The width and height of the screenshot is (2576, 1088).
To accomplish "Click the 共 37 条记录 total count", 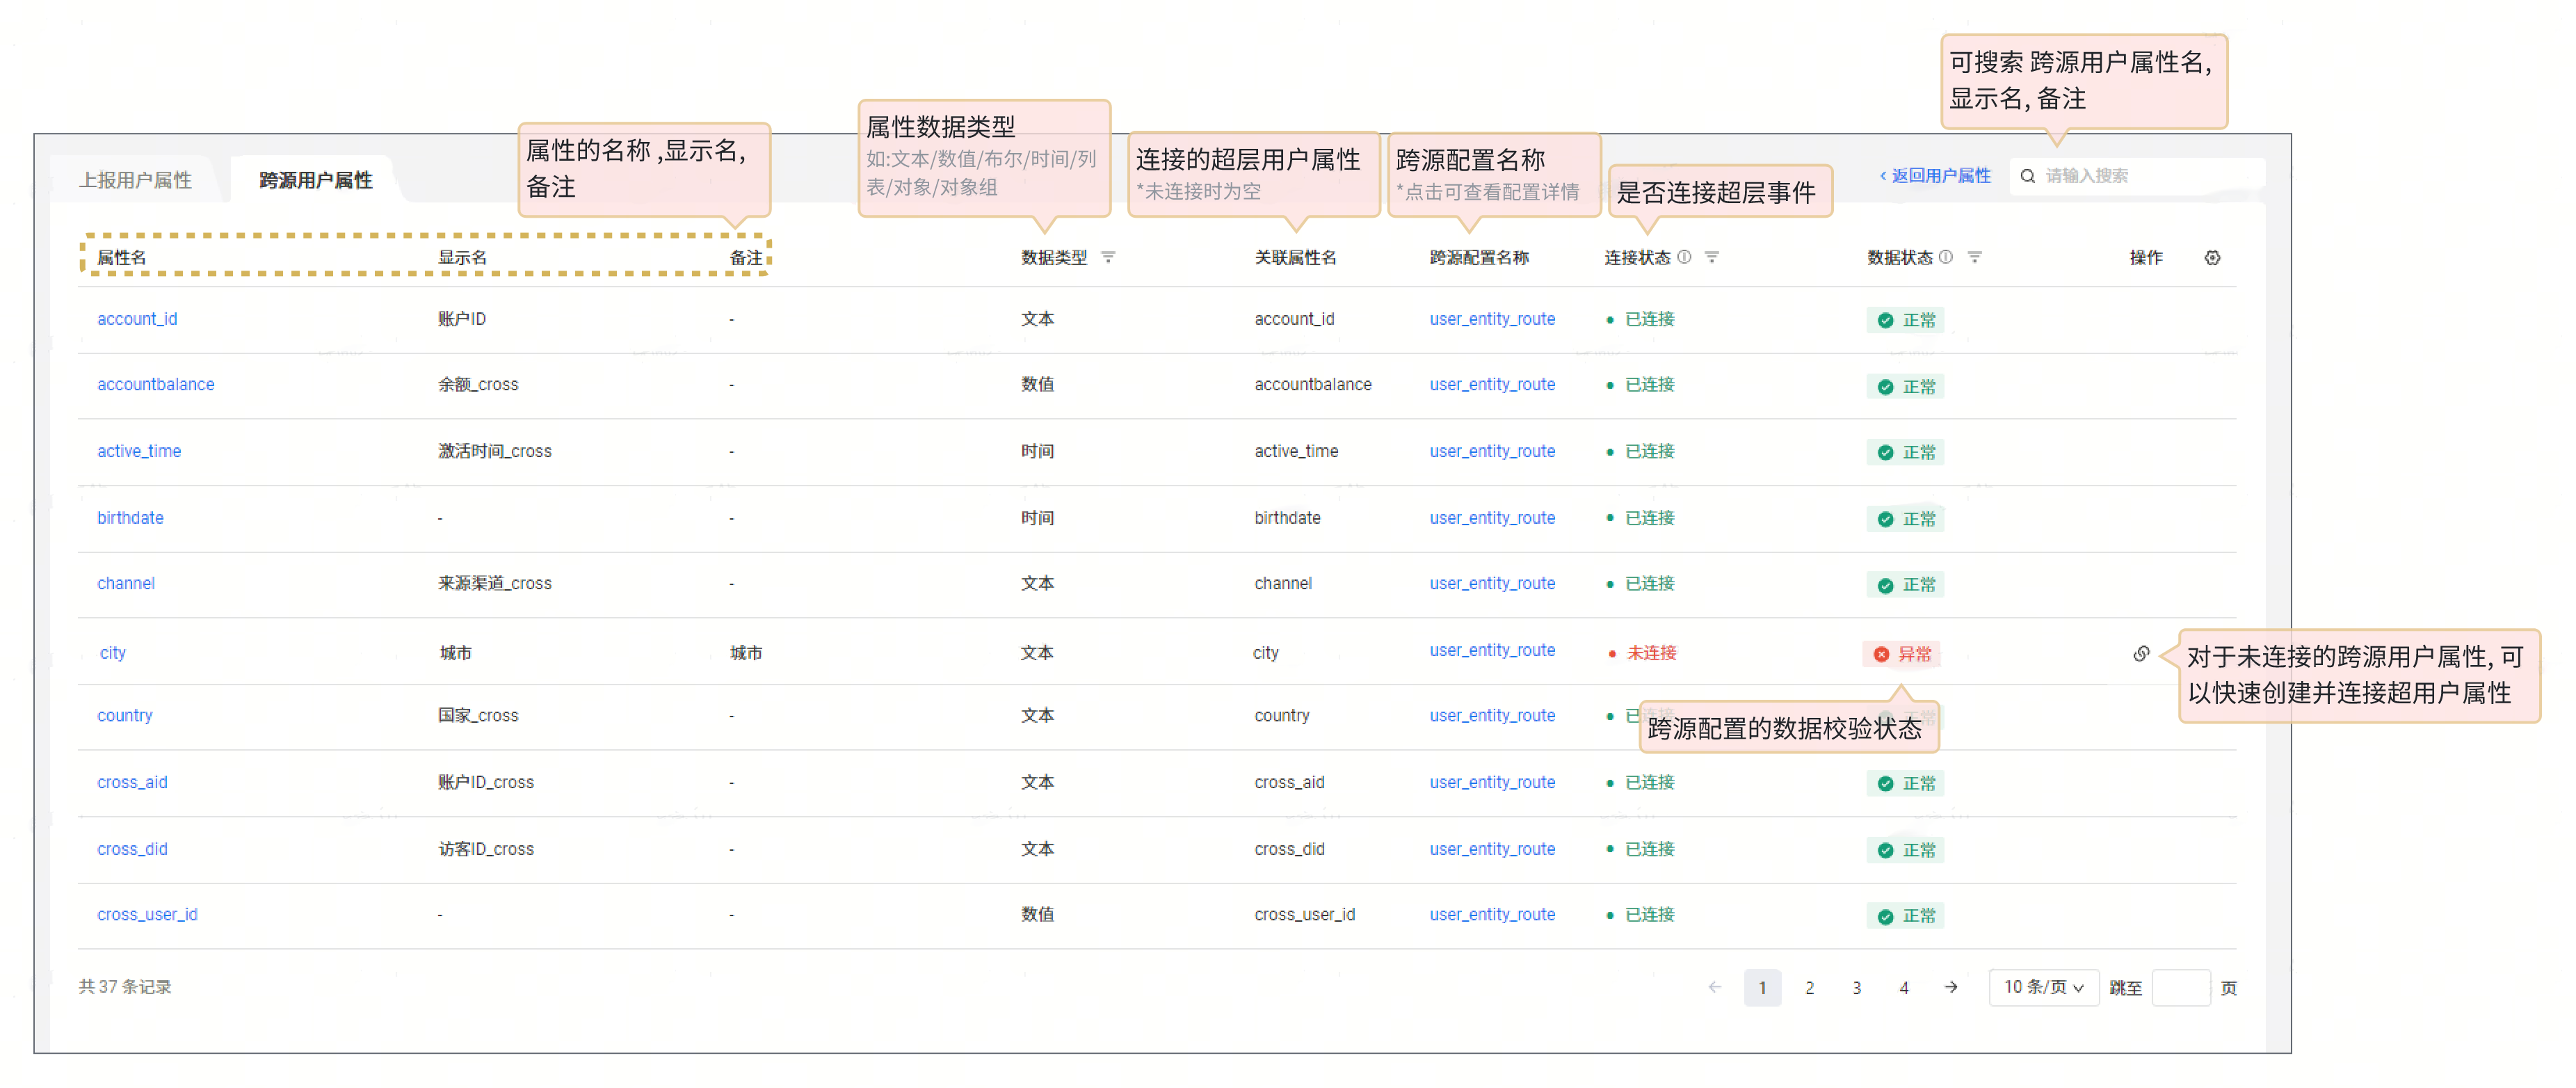I will [x=125, y=987].
